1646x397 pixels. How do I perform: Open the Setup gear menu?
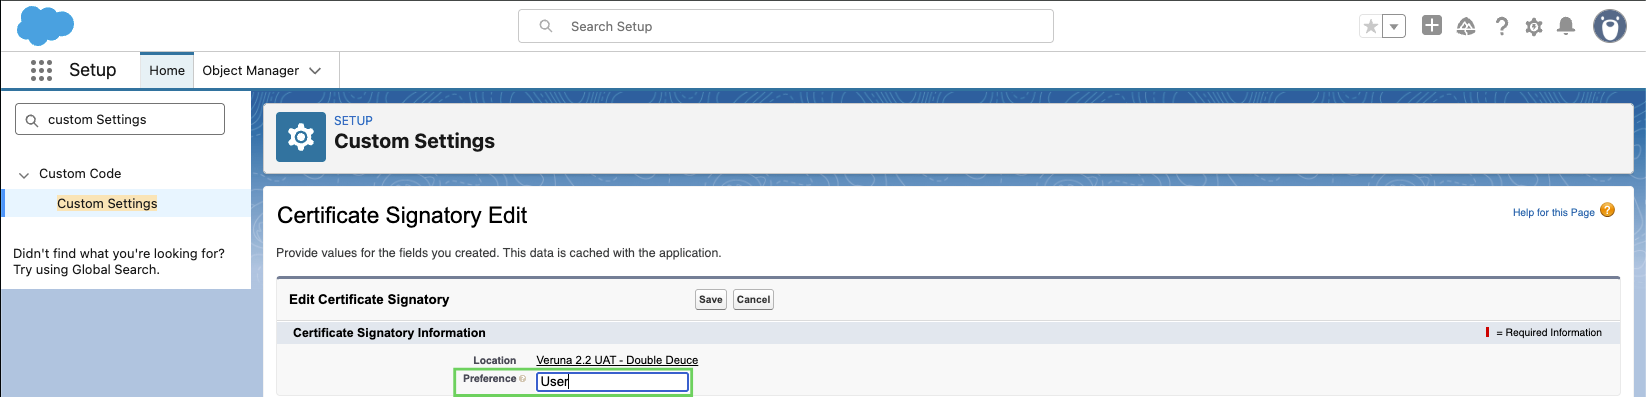pos(1534,27)
